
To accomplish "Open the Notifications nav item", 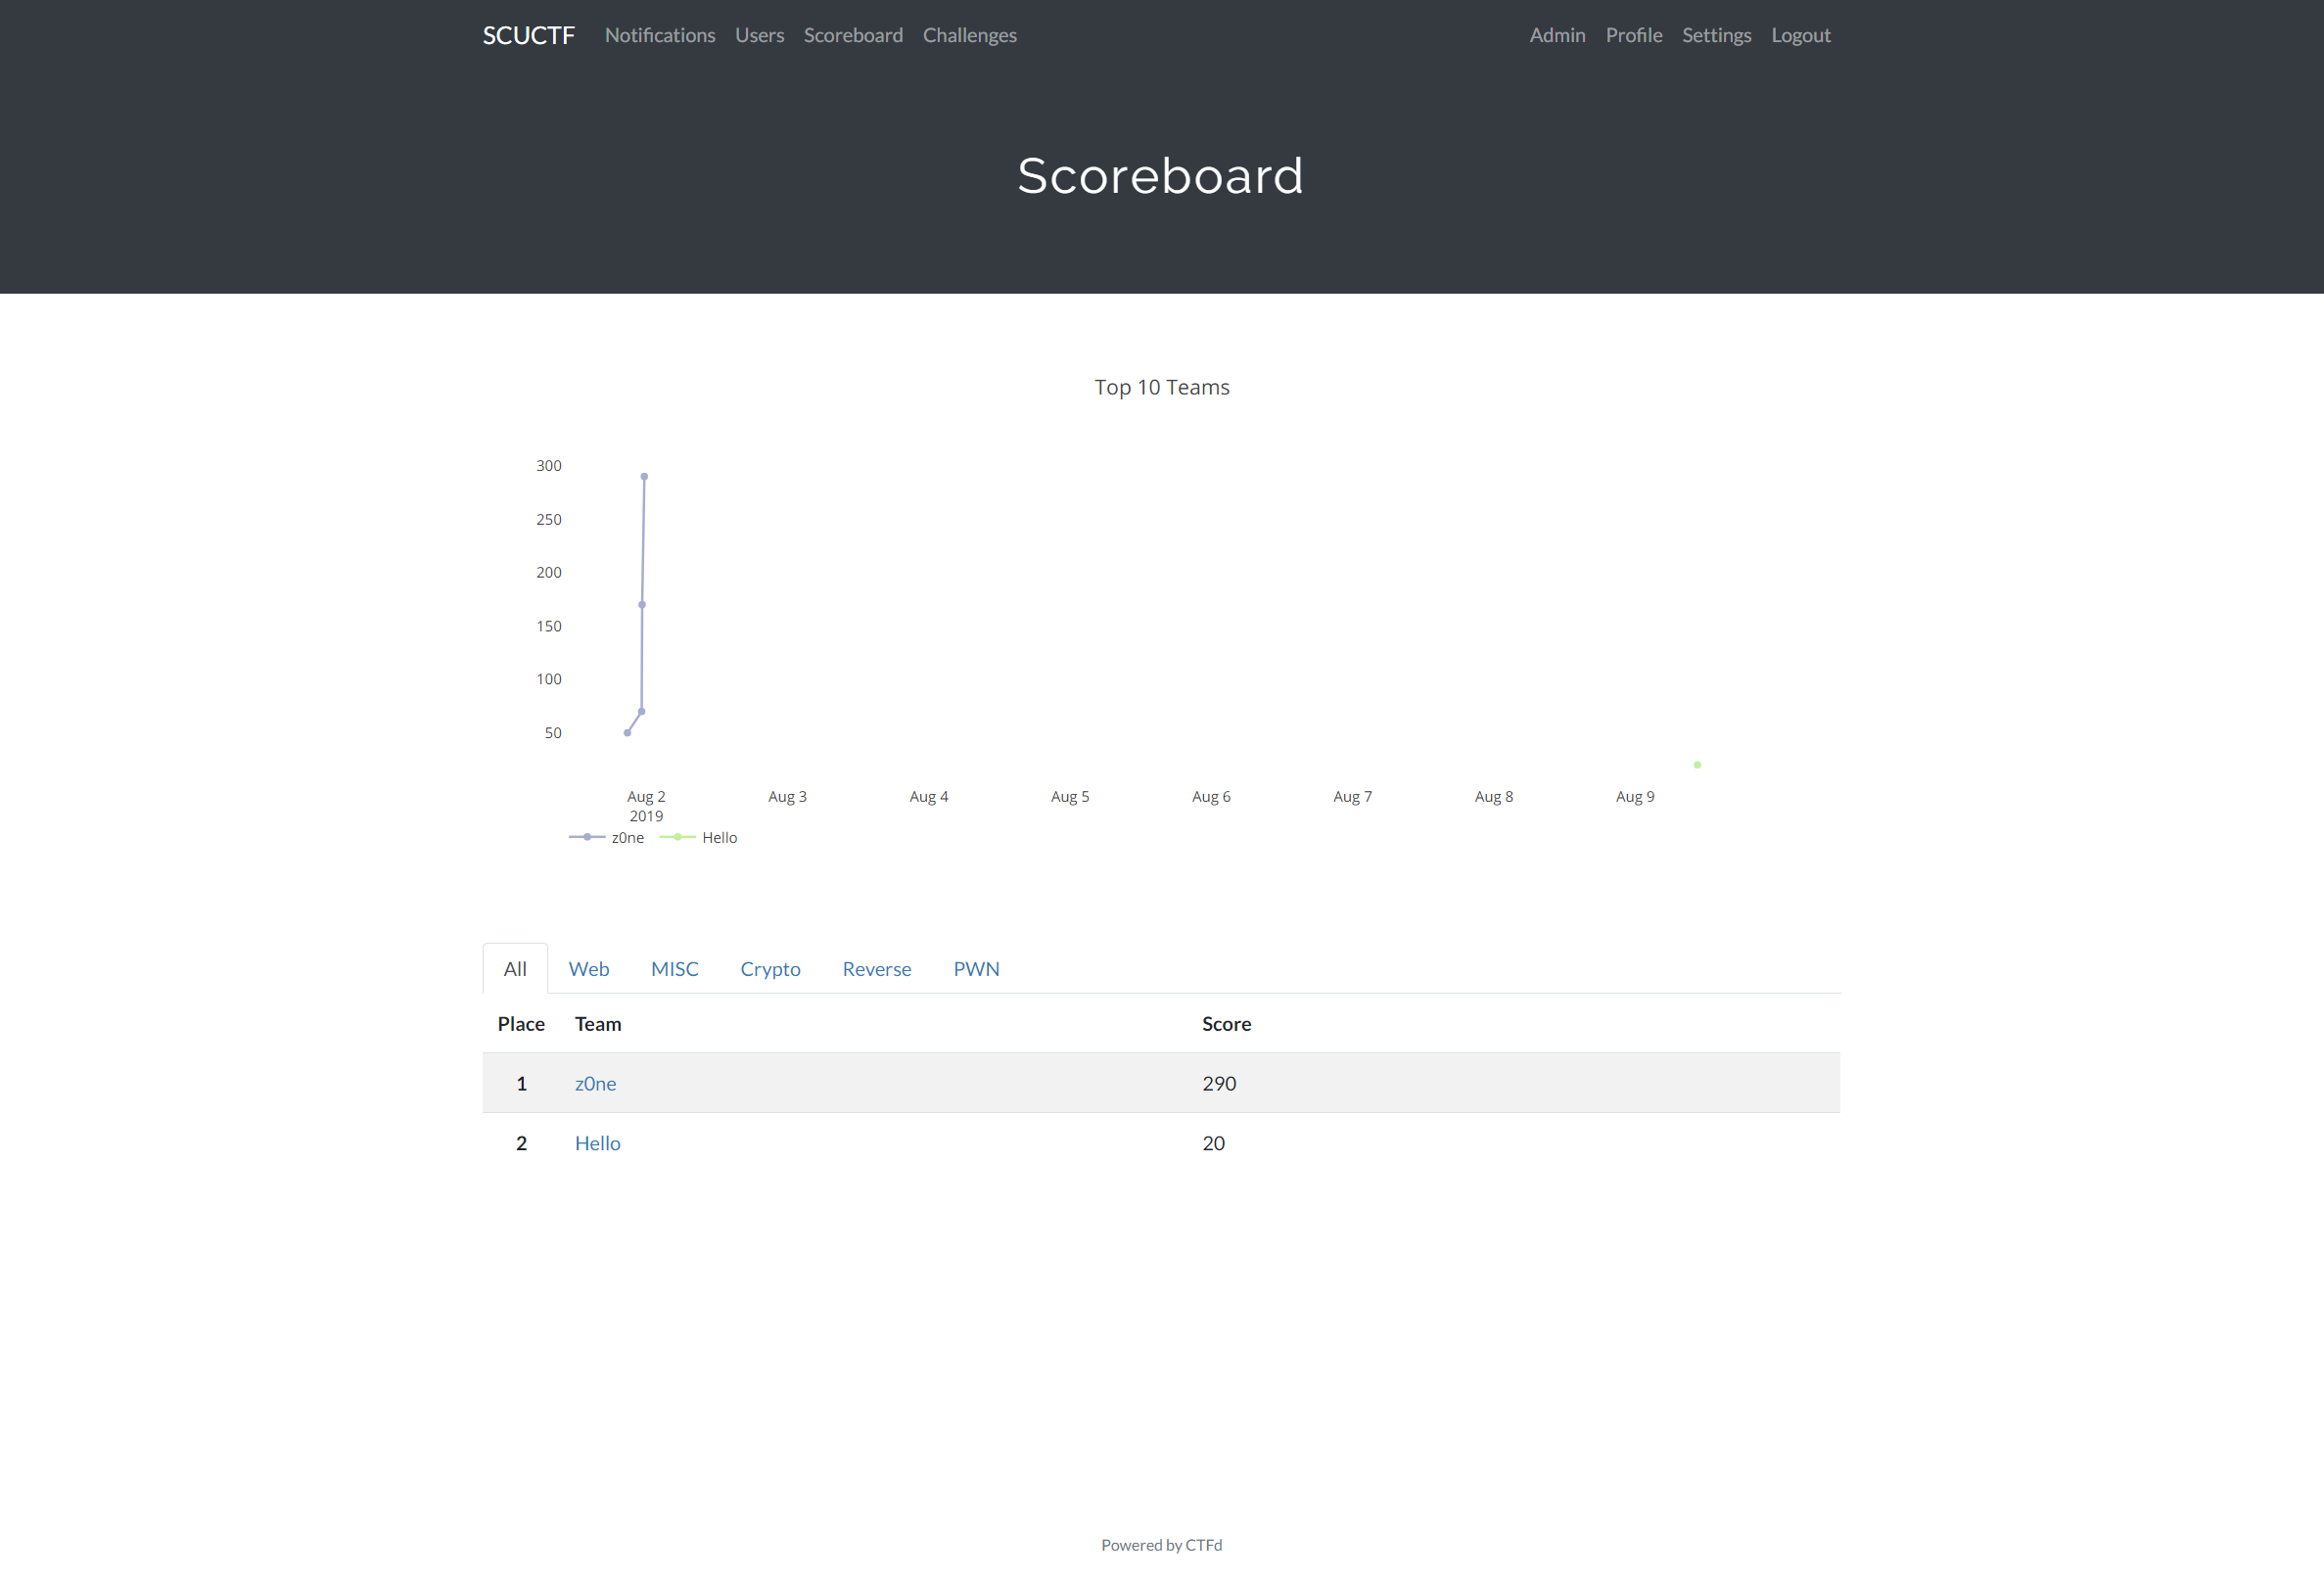I will [x=659, y=35].
